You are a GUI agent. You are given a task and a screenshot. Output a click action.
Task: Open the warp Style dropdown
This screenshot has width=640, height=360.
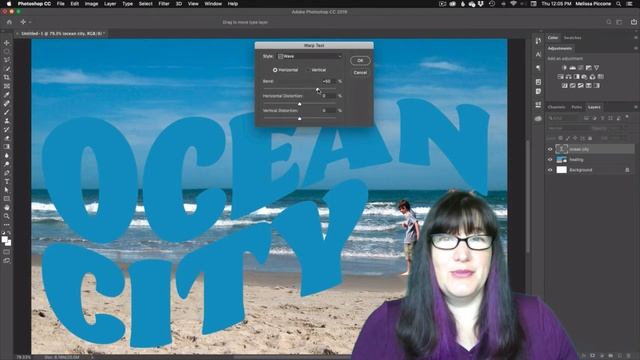click(309, 56)
